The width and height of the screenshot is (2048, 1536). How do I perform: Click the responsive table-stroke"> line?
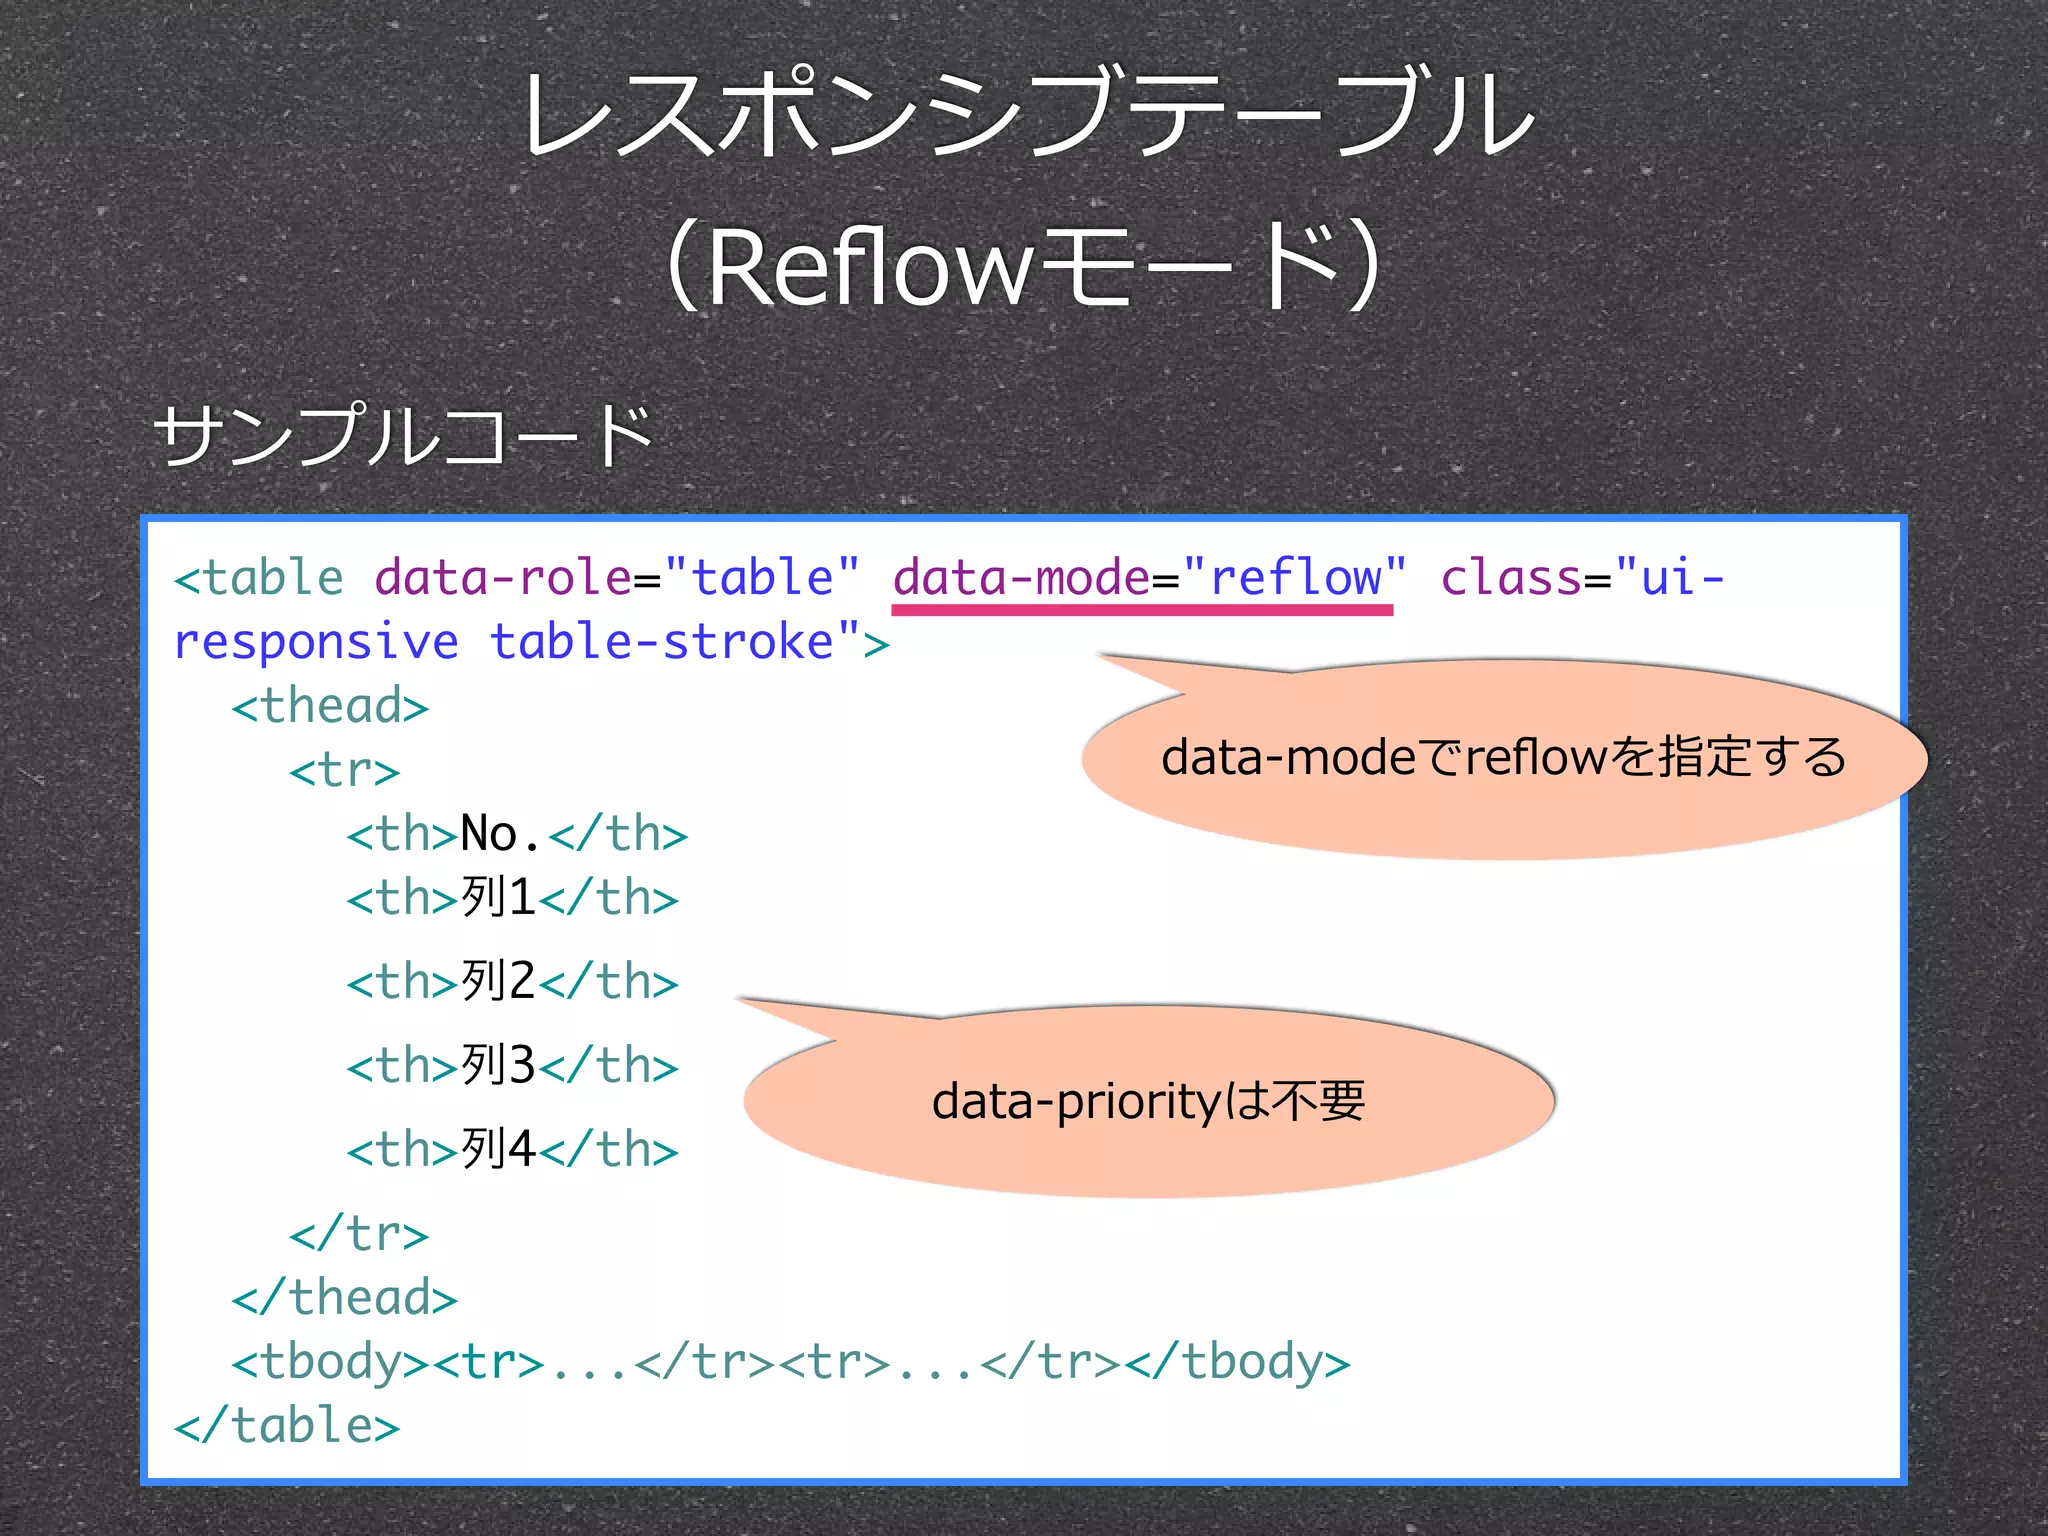(x=531, y=642)
